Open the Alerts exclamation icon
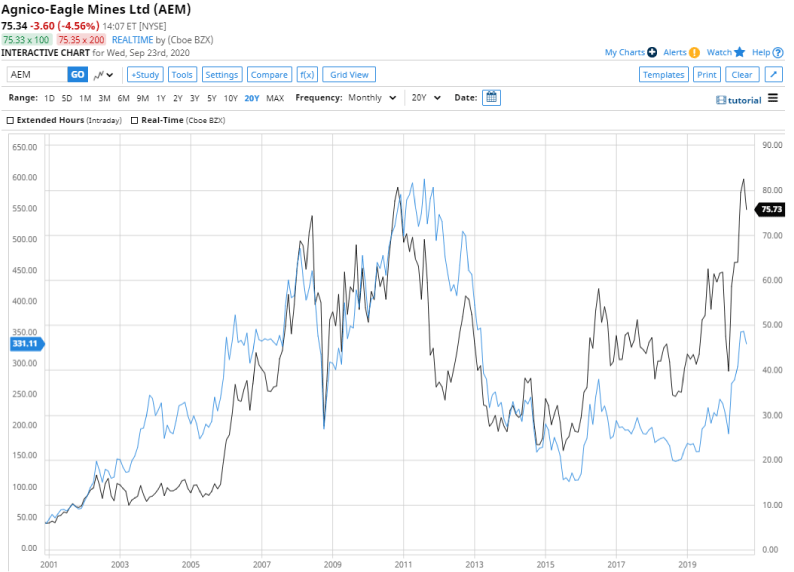The width and height of the screenshot is (794, 572). (694, 52)
